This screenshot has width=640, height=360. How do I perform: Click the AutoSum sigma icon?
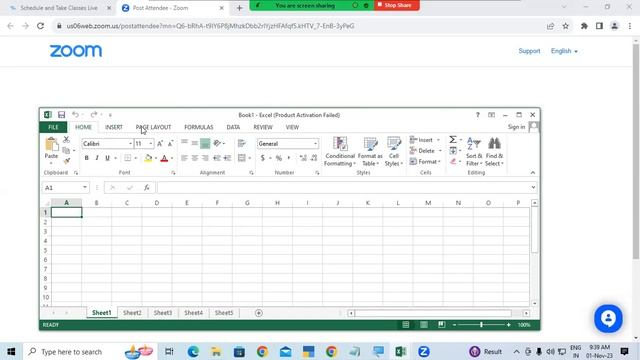click(x=453, y=140)
